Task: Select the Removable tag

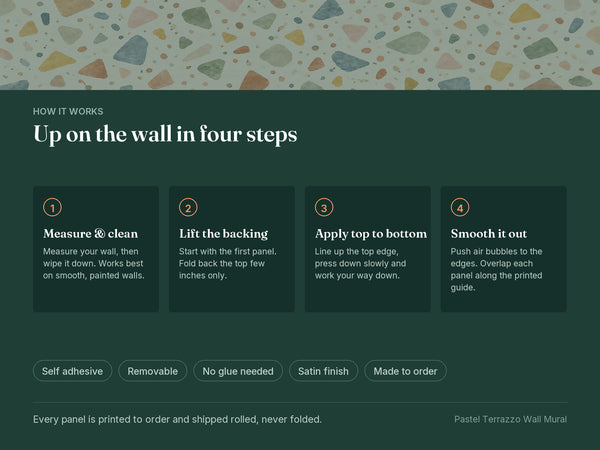Action: pyautogui.click(x=153, y=371)
